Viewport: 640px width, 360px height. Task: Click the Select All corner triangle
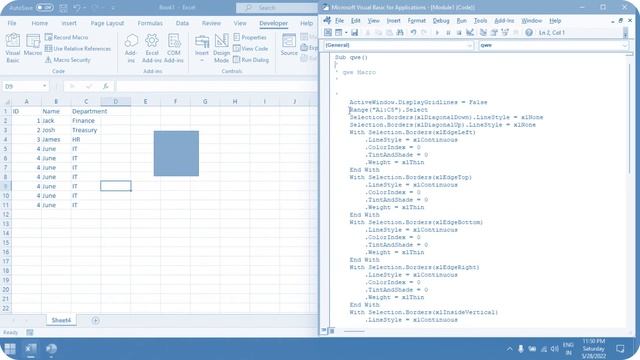coord(6,102)
